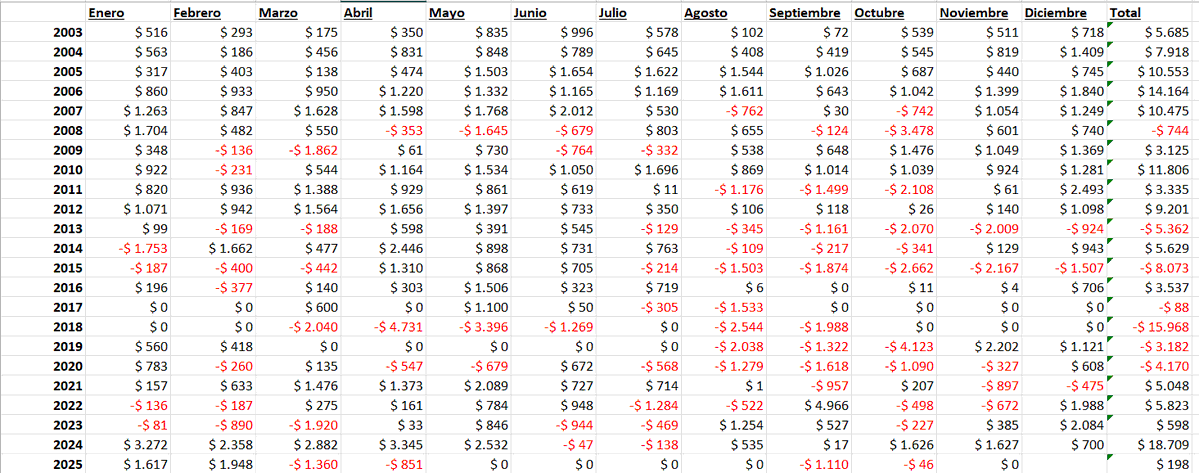Select the Diciembre column header
This screenshot has height=473, width=1199.
click(x=1064, y=13)
